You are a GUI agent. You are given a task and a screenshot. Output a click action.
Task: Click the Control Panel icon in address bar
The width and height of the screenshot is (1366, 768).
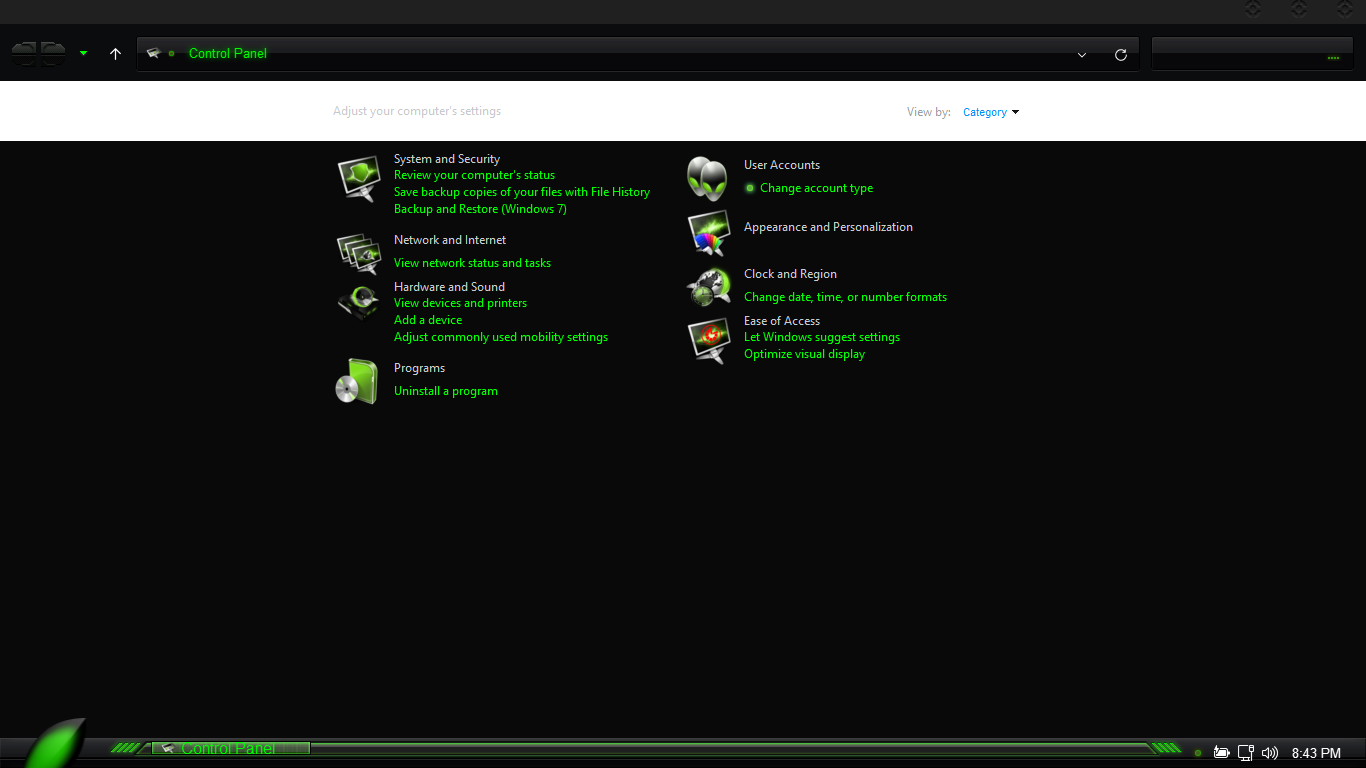154,53
